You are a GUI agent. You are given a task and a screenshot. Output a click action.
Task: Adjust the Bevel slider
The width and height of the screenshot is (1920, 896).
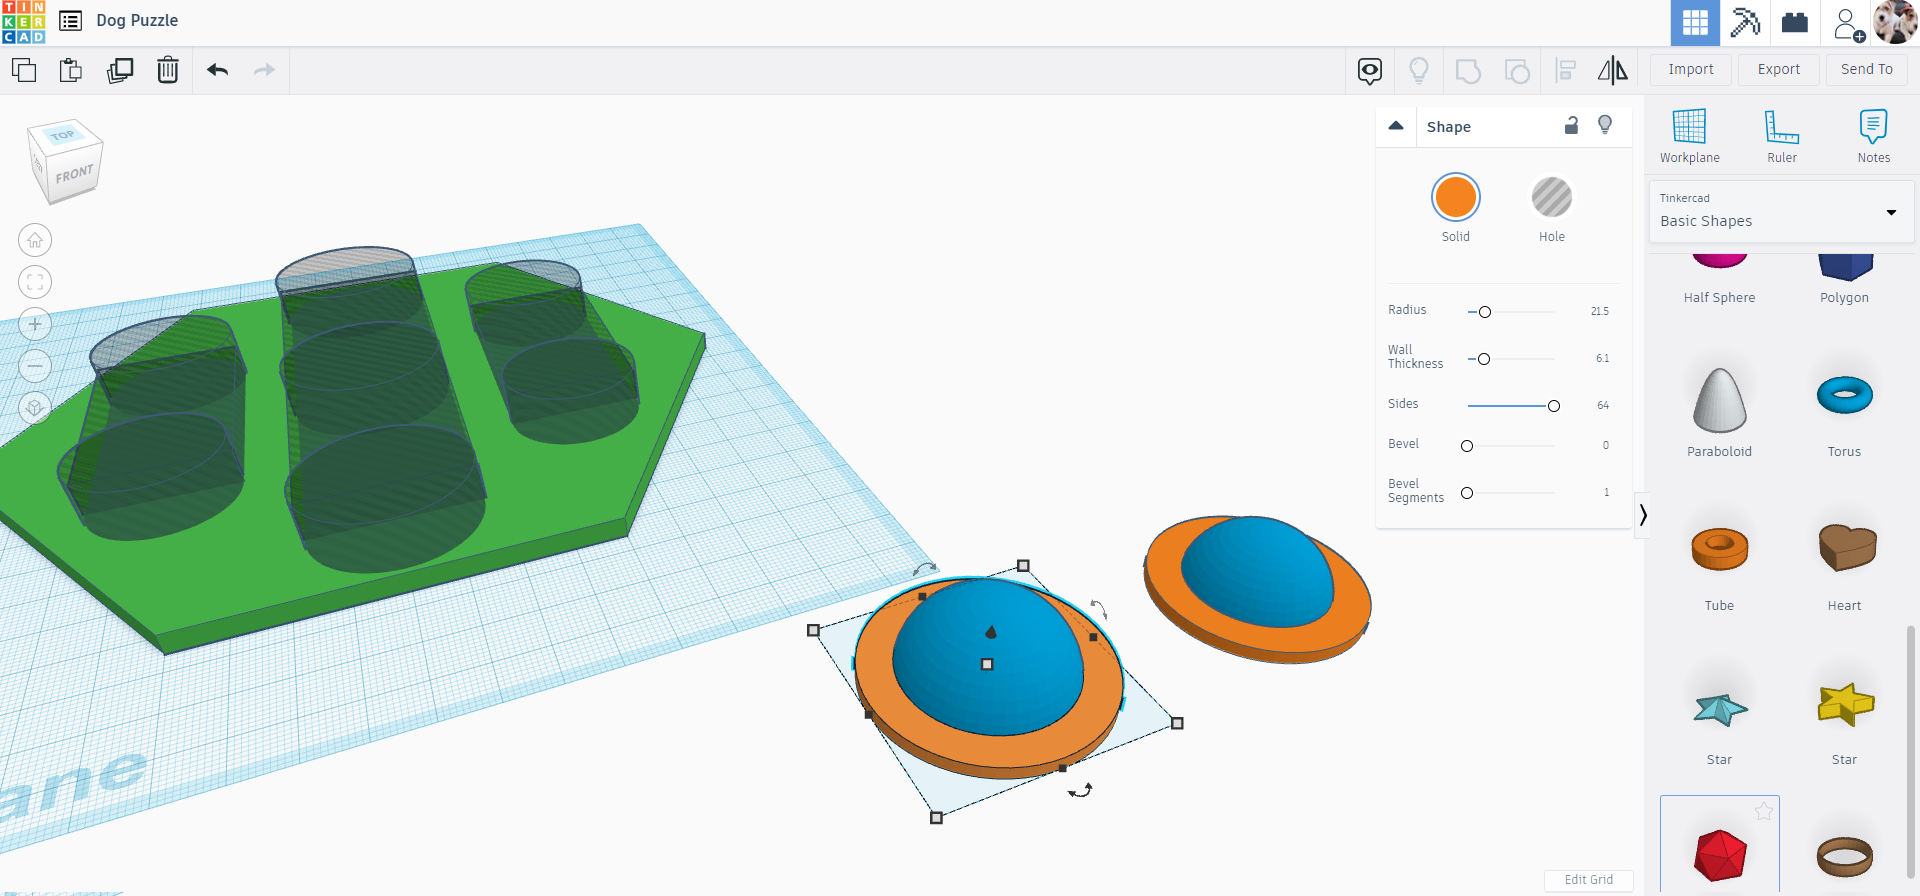click(x=1467, y=446)
